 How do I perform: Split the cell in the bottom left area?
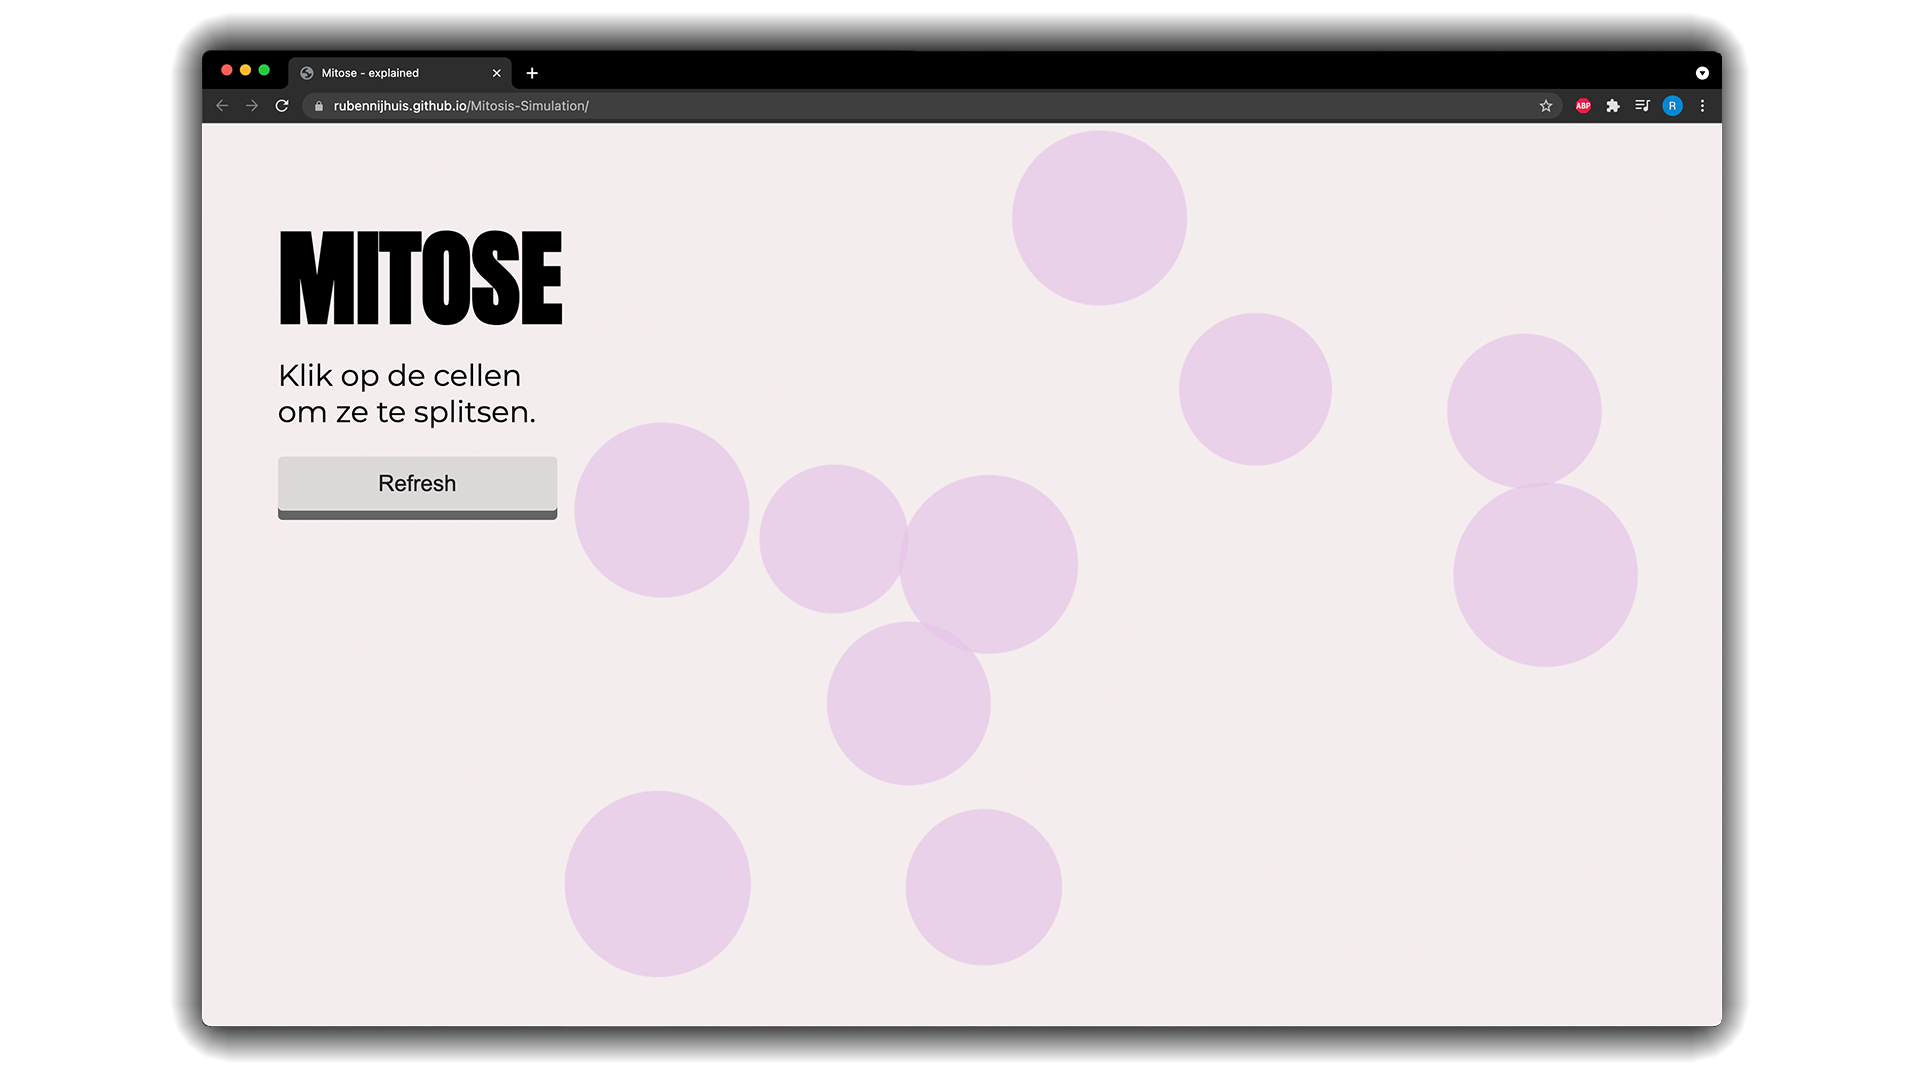point(657,884)
